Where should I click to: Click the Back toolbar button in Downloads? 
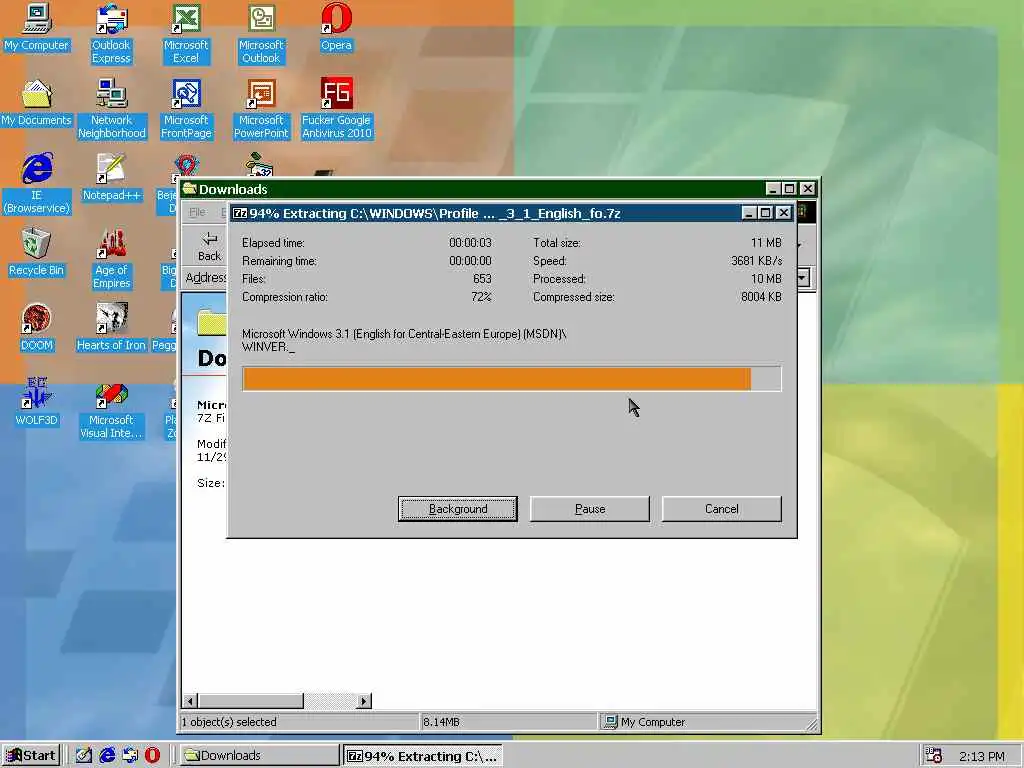click(210, 246)
